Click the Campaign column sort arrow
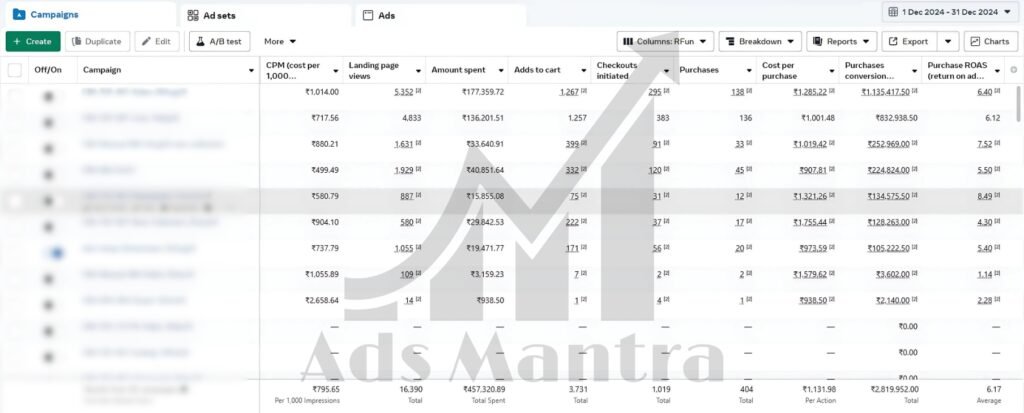The height and width of the screenshot is (413, 1024). tap(251, 70)
